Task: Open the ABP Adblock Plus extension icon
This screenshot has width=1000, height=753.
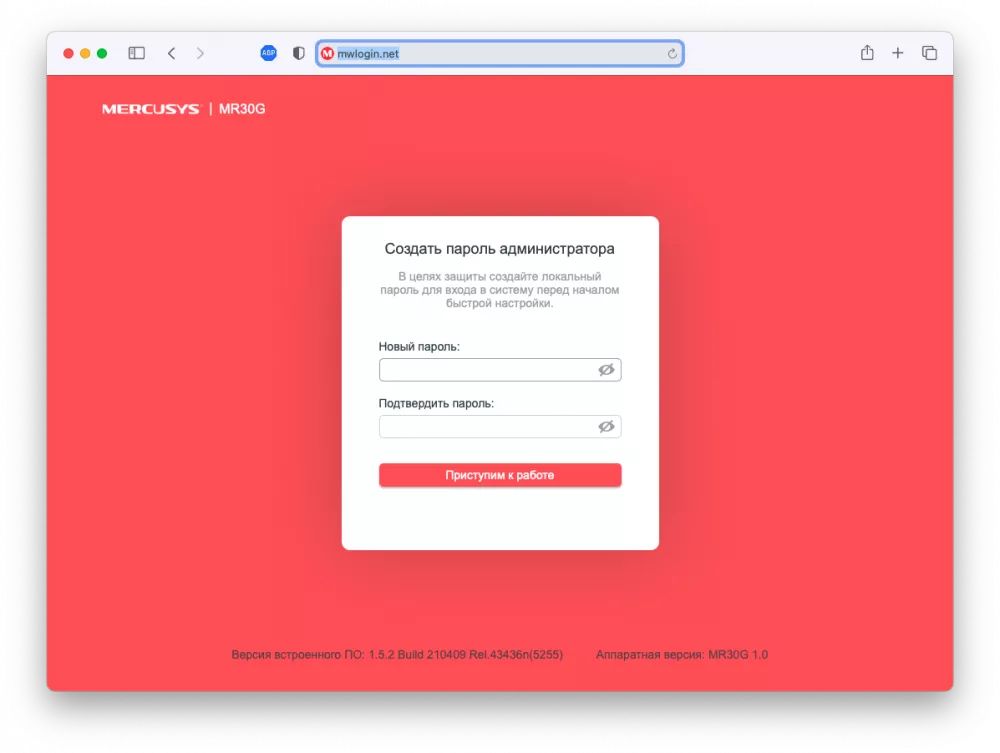Action: pos(268,53)
